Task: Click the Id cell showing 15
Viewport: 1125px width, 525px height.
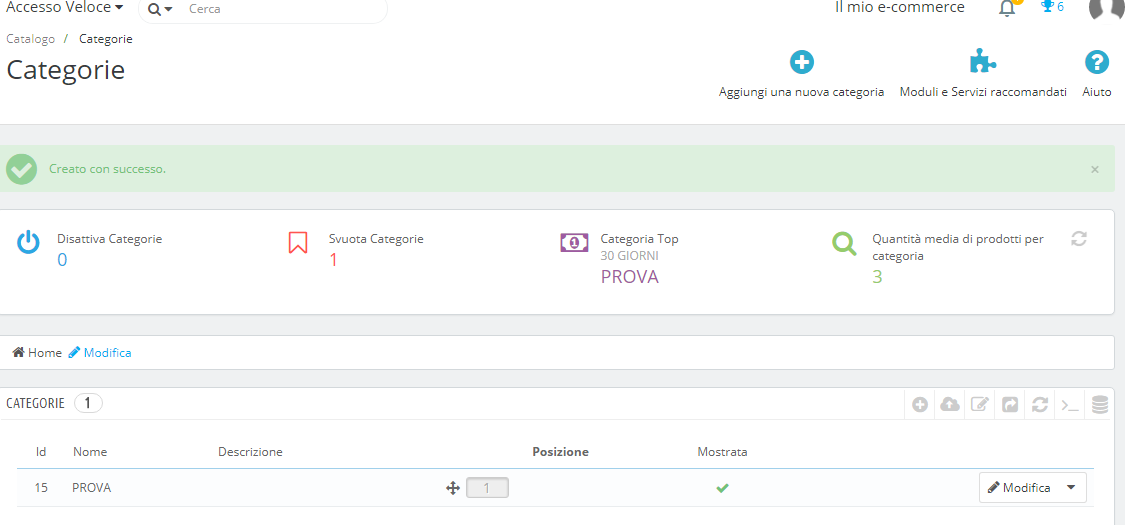Action: (42, 488)
